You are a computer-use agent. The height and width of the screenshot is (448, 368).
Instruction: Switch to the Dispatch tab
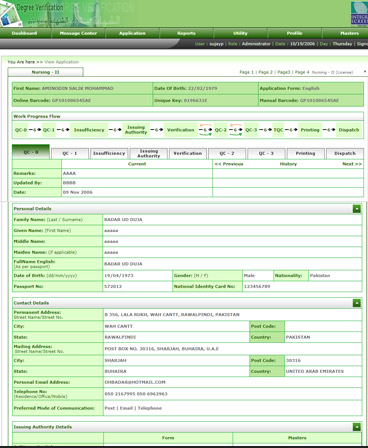pos(345,153)
